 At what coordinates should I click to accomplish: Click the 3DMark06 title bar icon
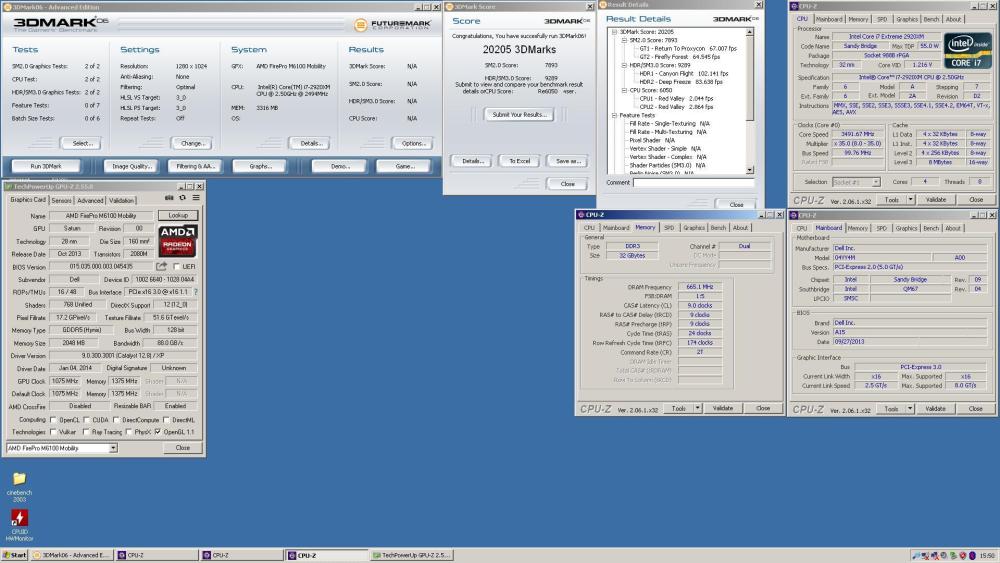pos(7,7)
